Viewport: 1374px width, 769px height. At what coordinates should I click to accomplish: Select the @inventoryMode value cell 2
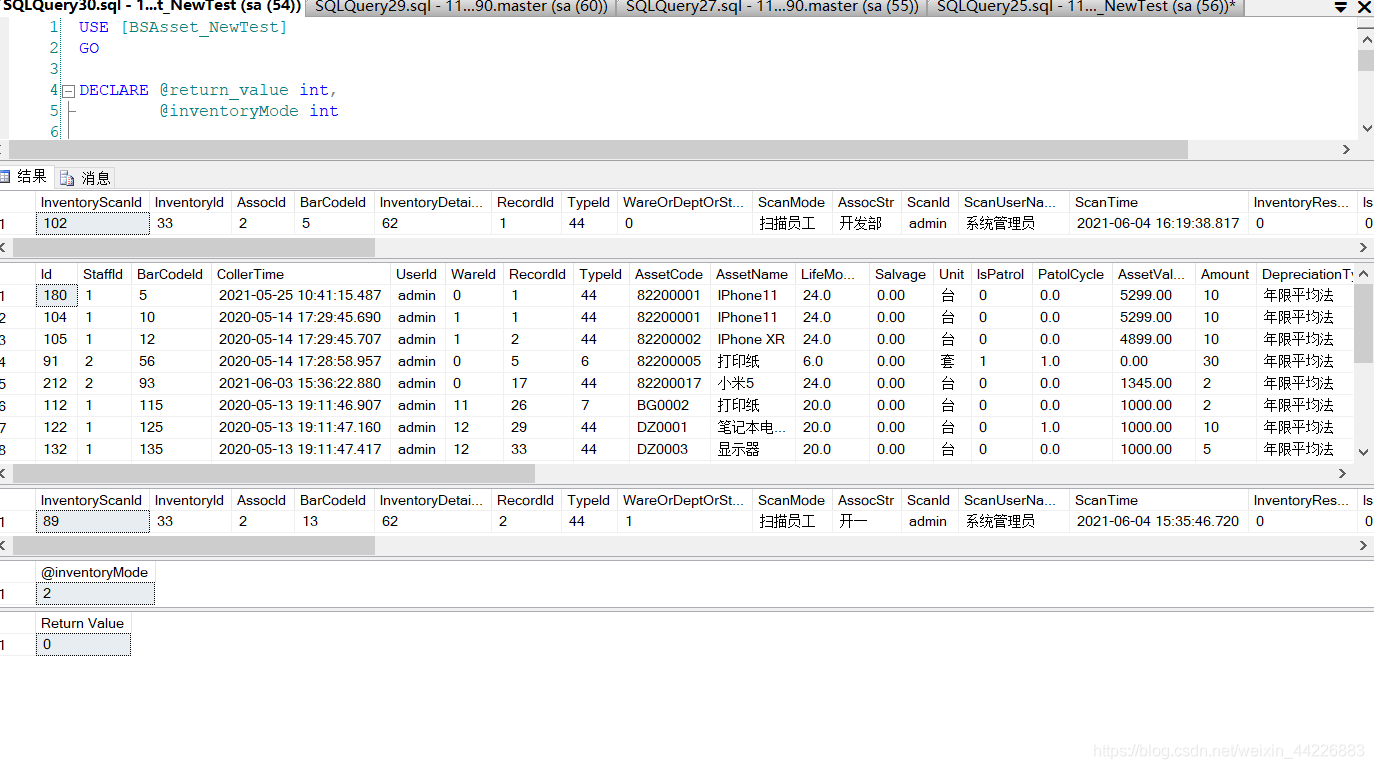(96, 593)
